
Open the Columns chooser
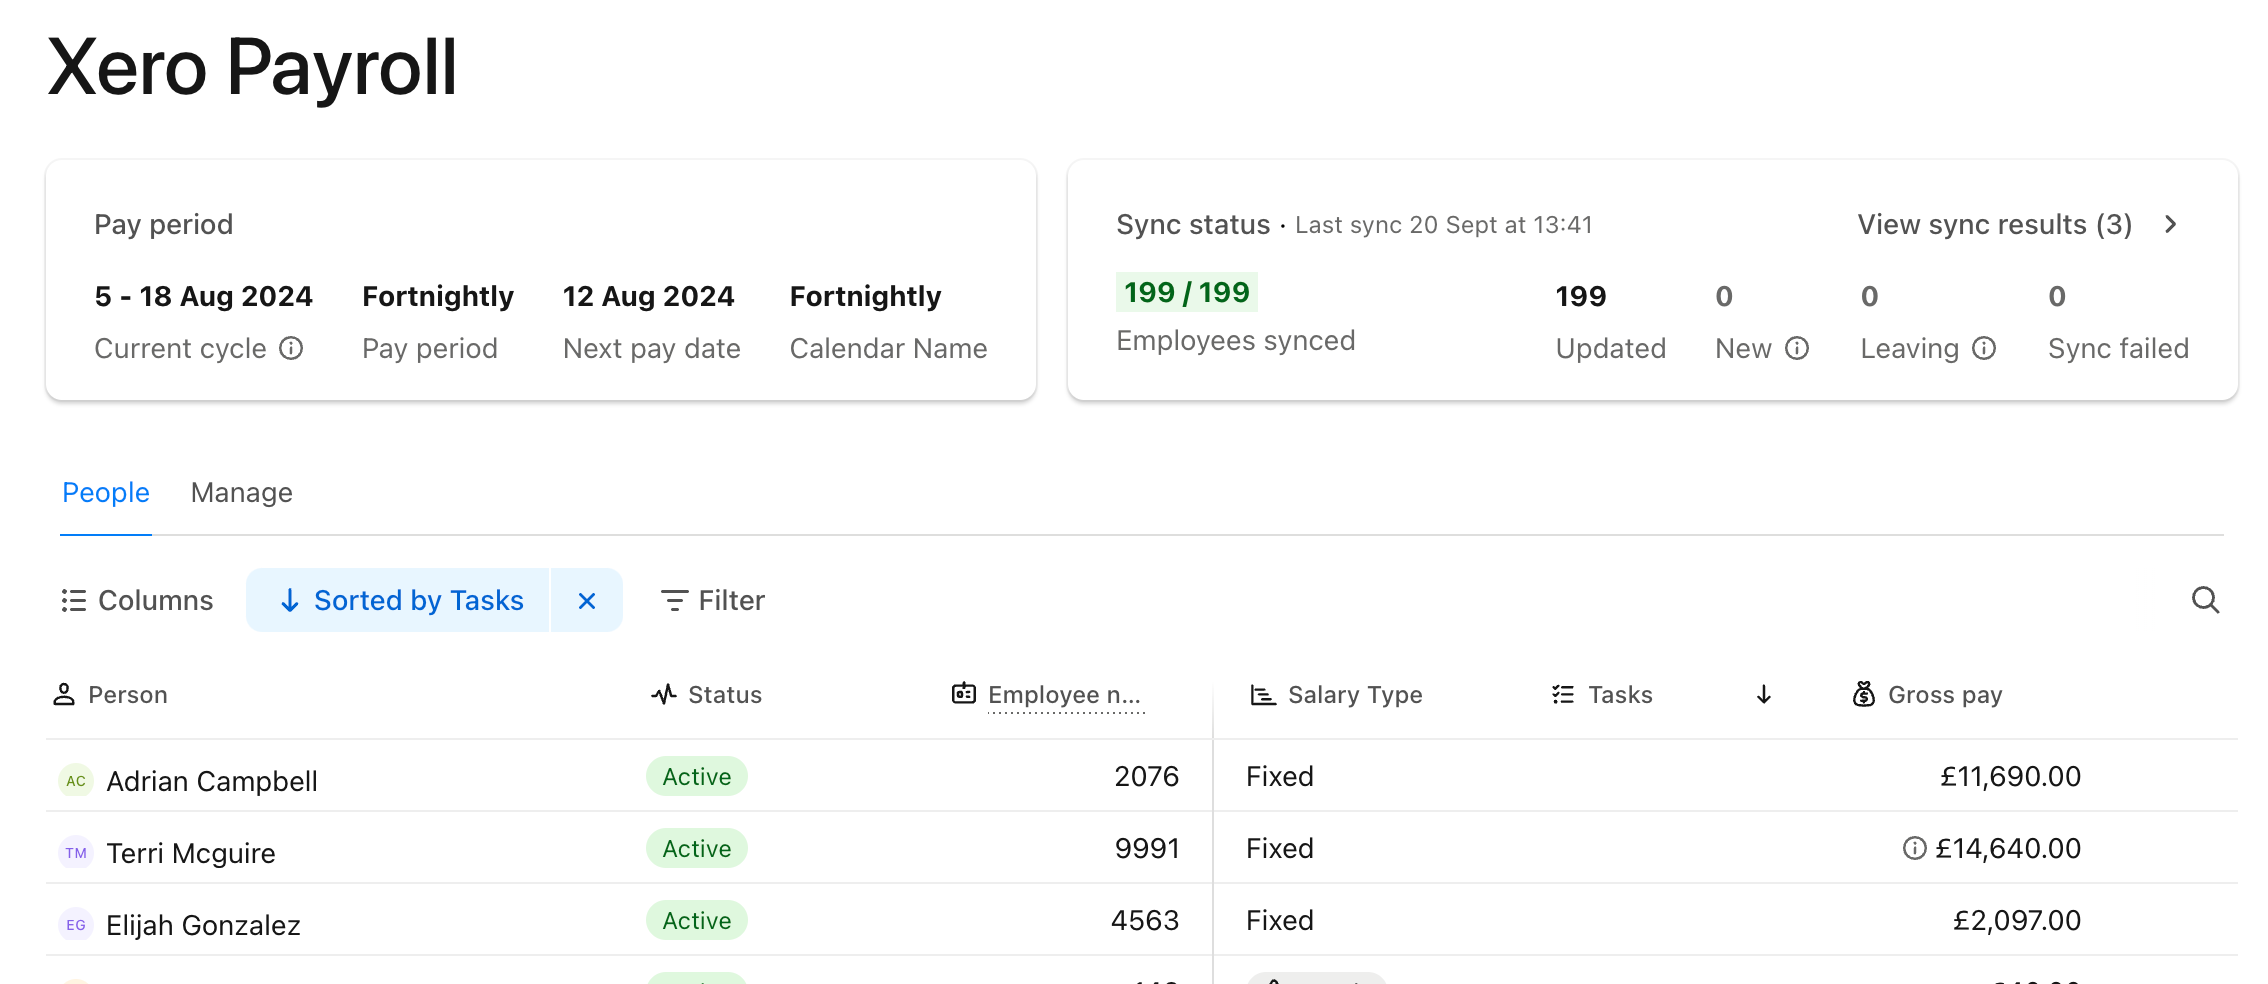tap(137, 600)
